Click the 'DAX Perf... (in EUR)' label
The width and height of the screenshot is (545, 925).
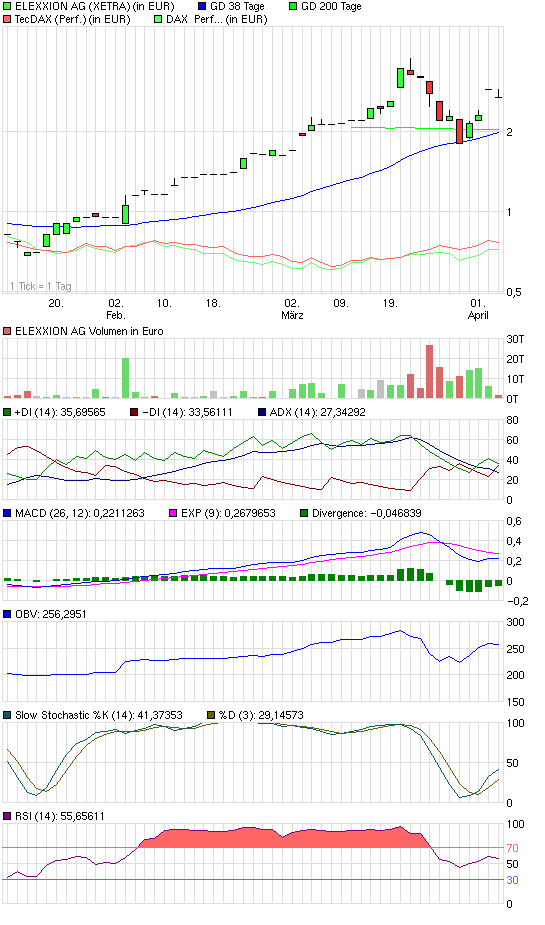216,19
